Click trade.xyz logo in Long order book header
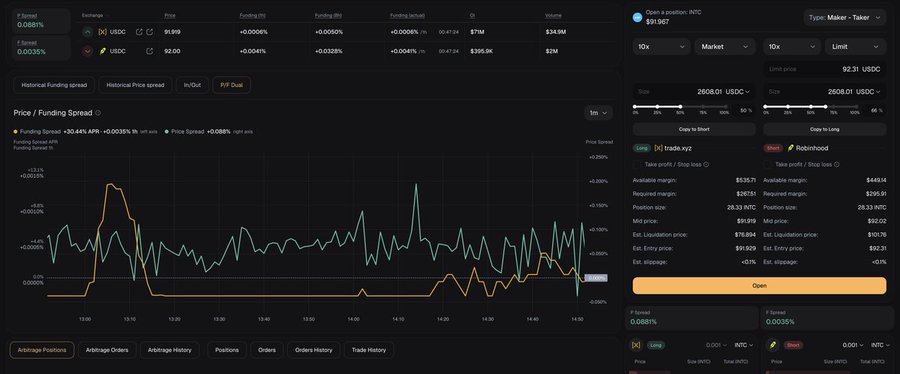This screenshot has width=900, height=374. [636, 345]
